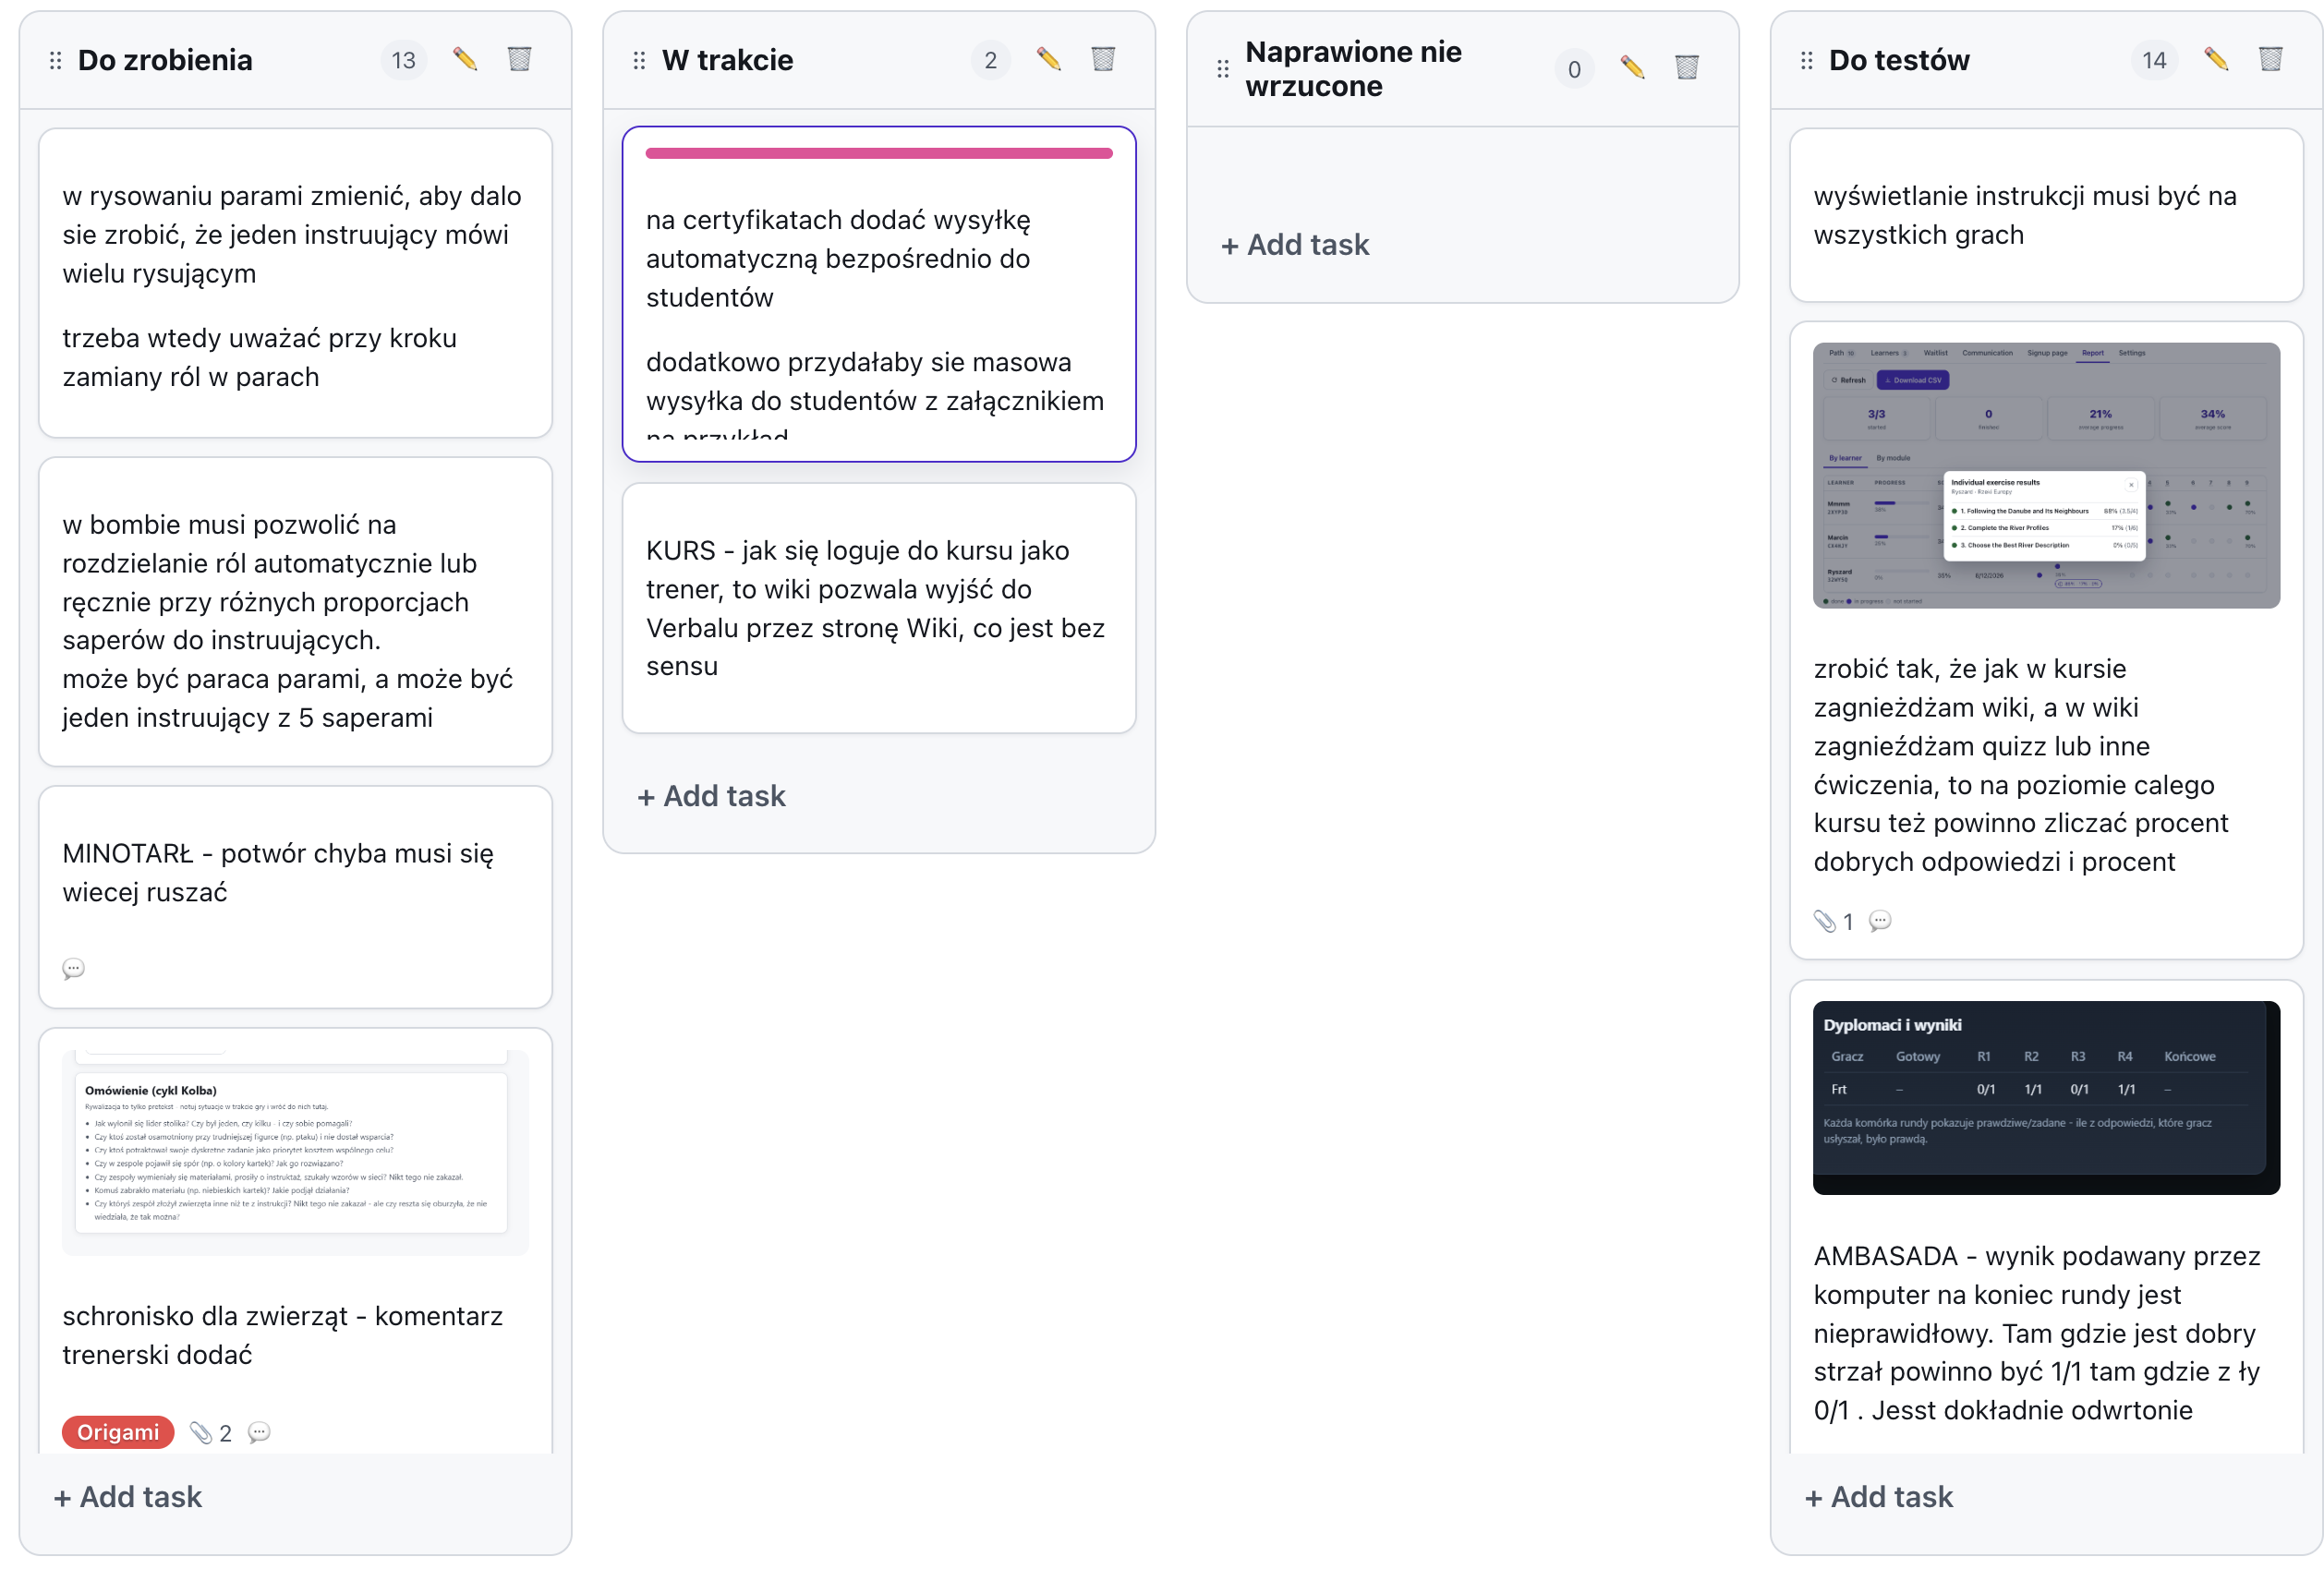This screenshot has width=2324, height=1581.
Task: Delete the Do zrobienia column with trash icon
Action: tap(519, 59)
